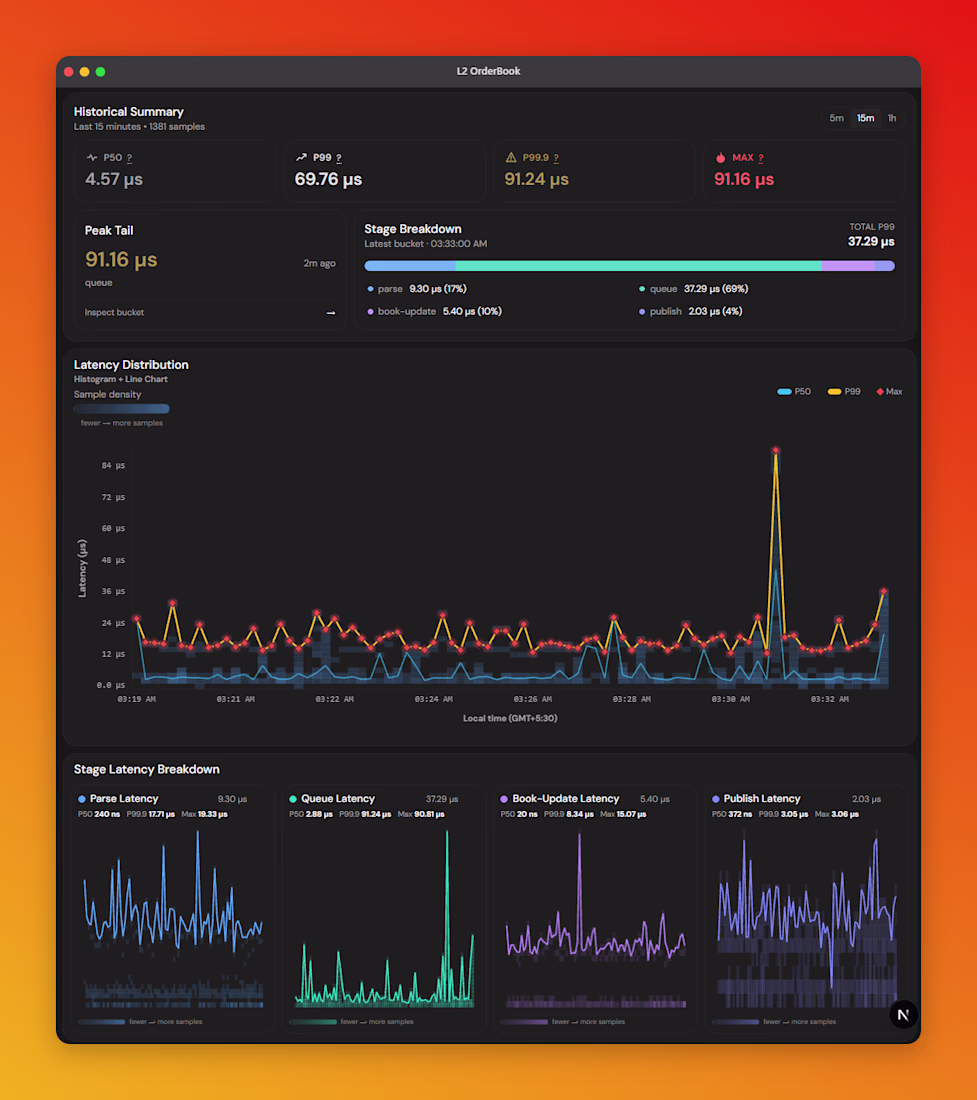The height and width of the screenshot is (1100, 977).
Task: Click the P99.9 warning triangle icon
Action: click(511, 158)
